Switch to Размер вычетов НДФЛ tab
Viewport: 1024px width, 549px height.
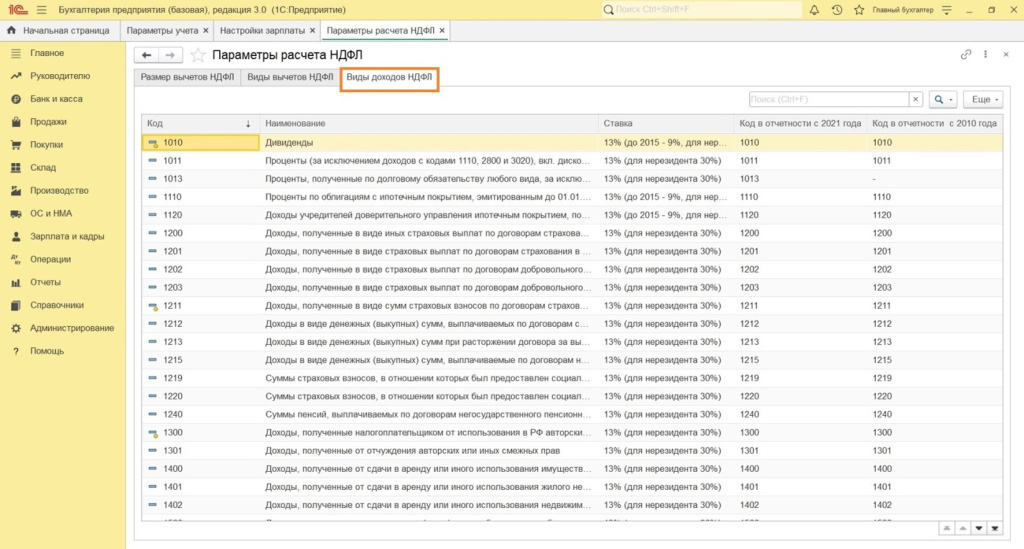point(187,77)
